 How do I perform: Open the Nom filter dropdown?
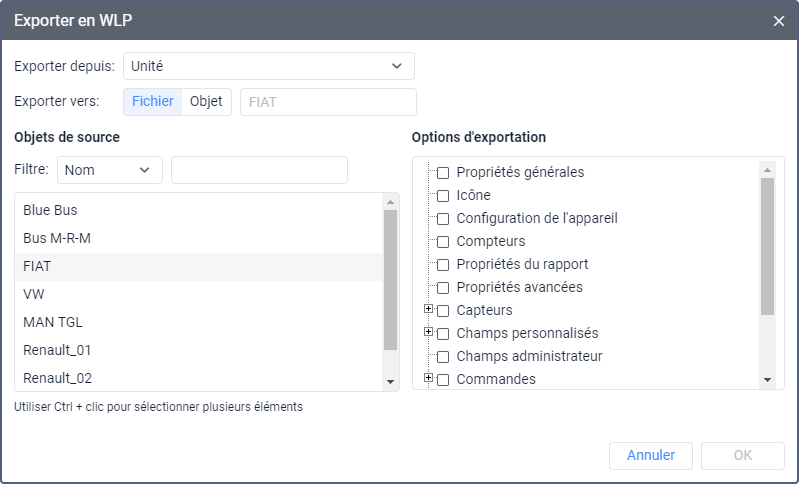[110, 170]
